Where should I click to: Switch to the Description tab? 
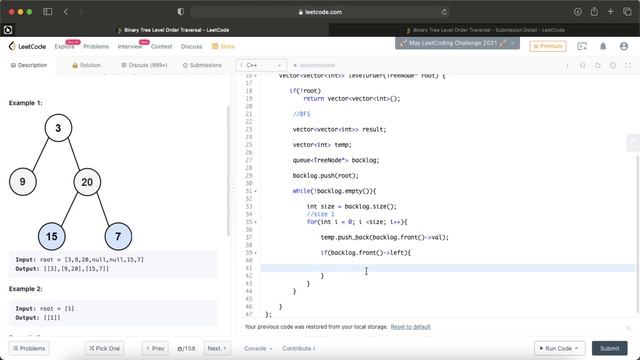tap(29, 65)
